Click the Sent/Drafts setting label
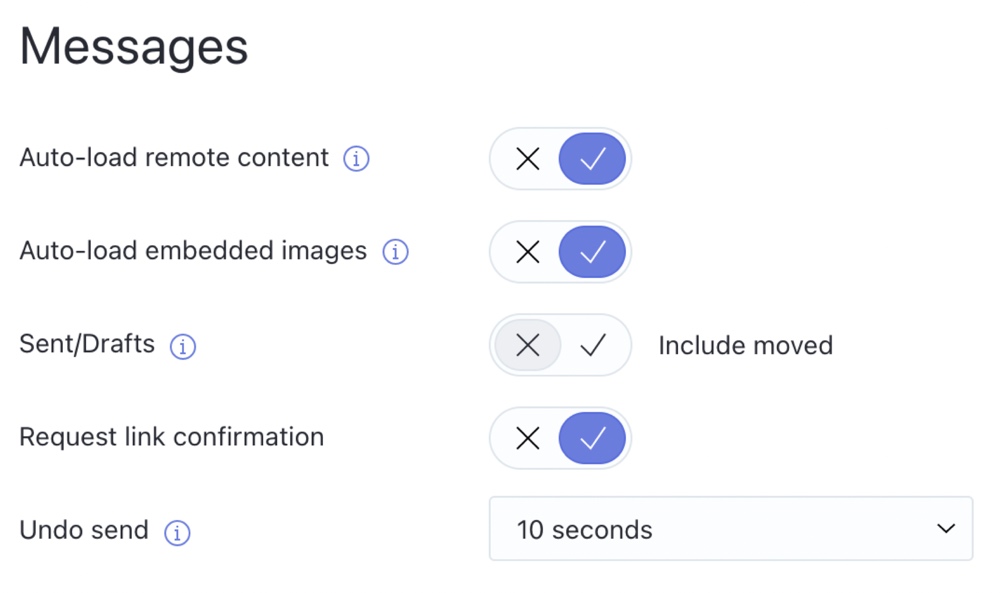The width and height of the screenshot is (1000, 593). point(87,344)
